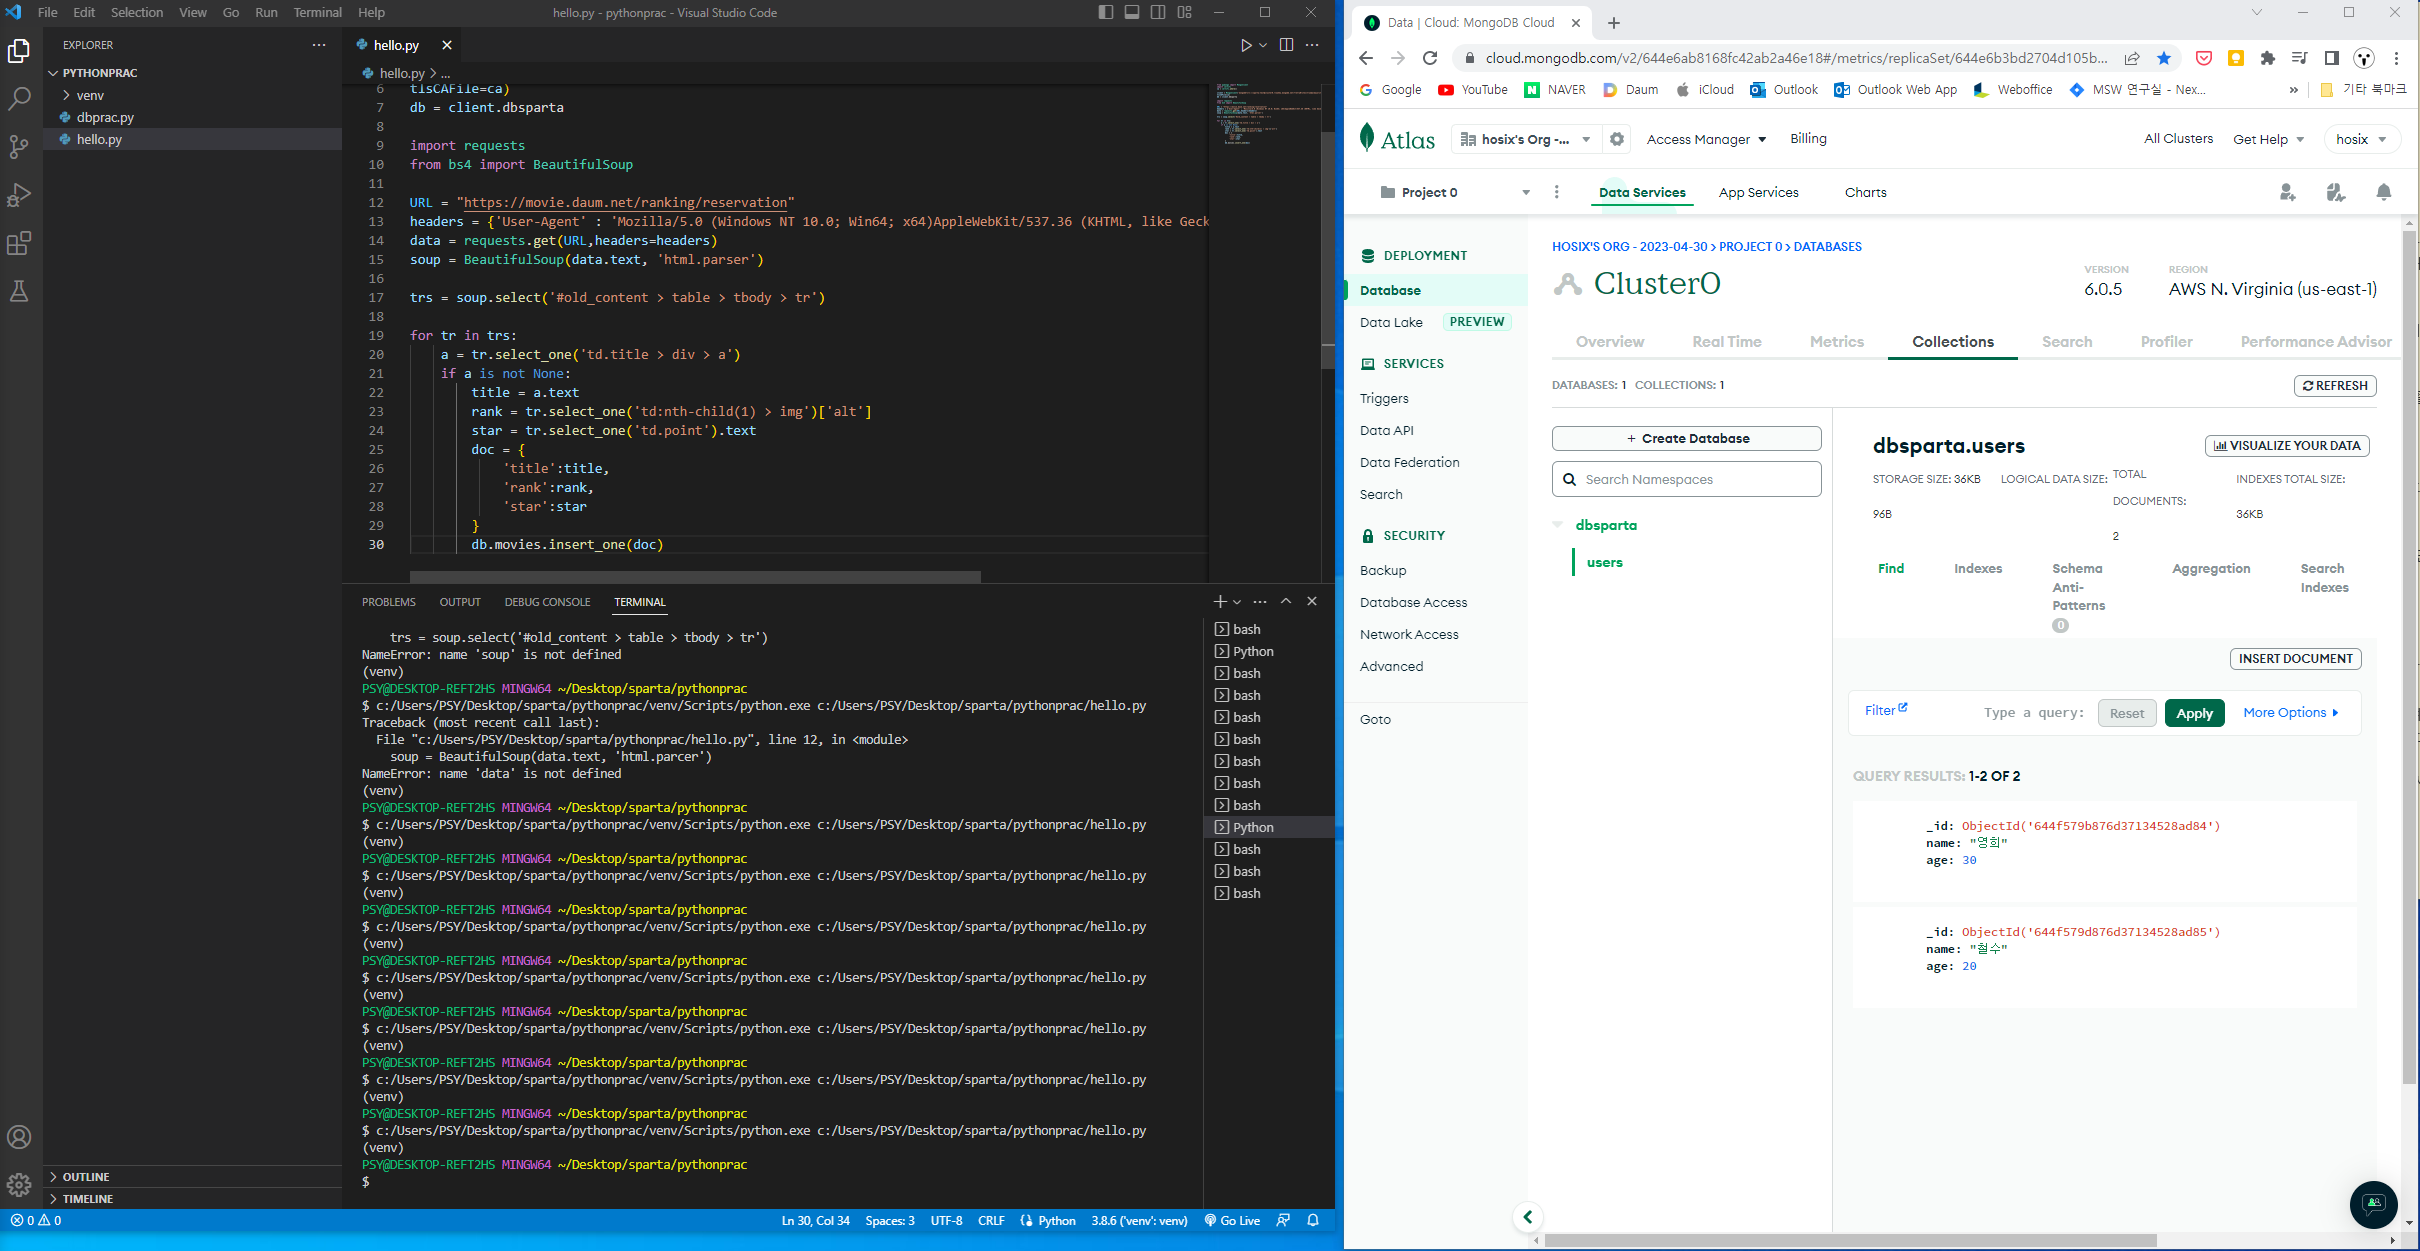Collapse the dbsparta database tree

1557,525
